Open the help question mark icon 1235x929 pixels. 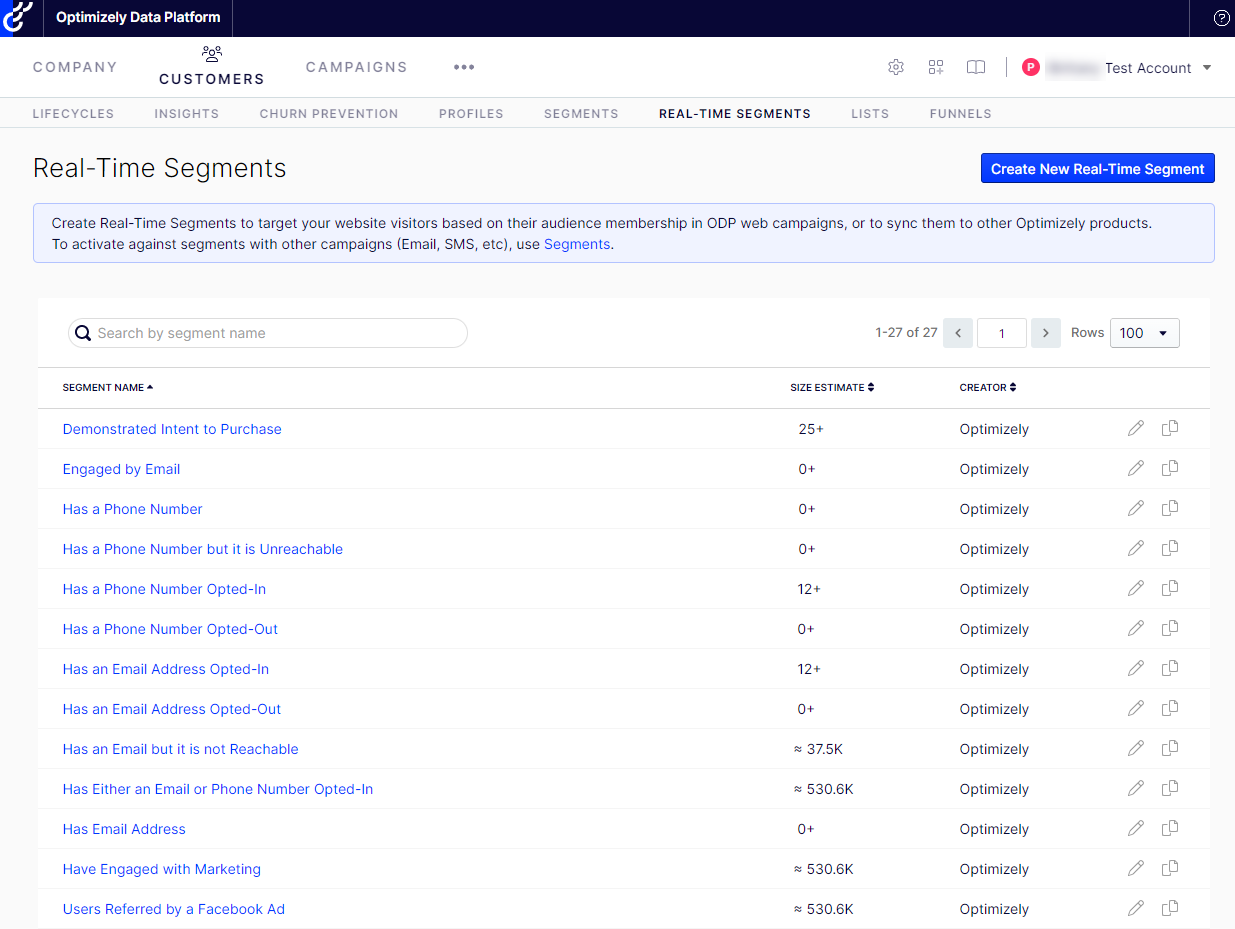click(x=1221, y=18)
